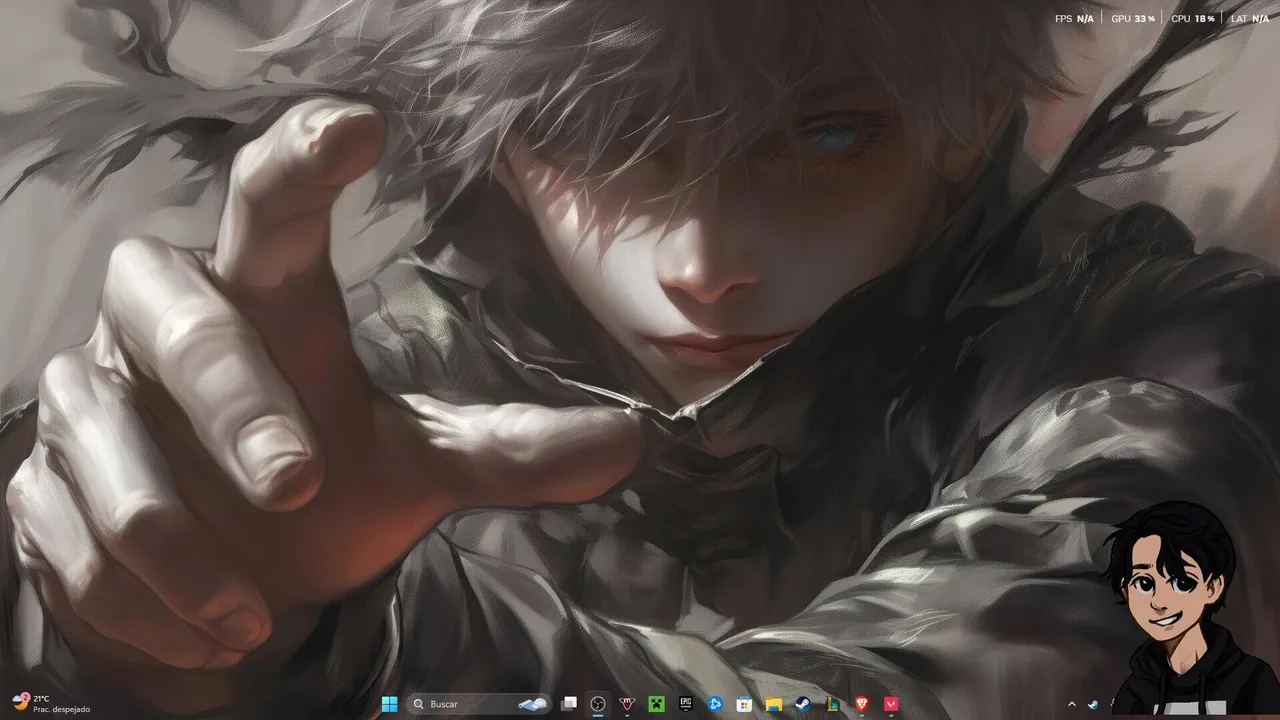The height and width of the screenshot is (720, 1280).
Task: Open League of Legends taskbar icon
Action: click(832, 704)
